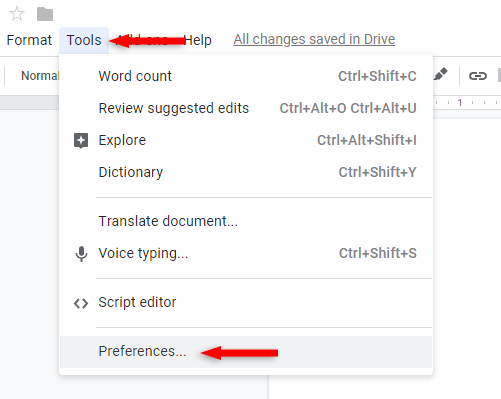
Task: Click All changes saved in Drive link
Action: [314, 39]
